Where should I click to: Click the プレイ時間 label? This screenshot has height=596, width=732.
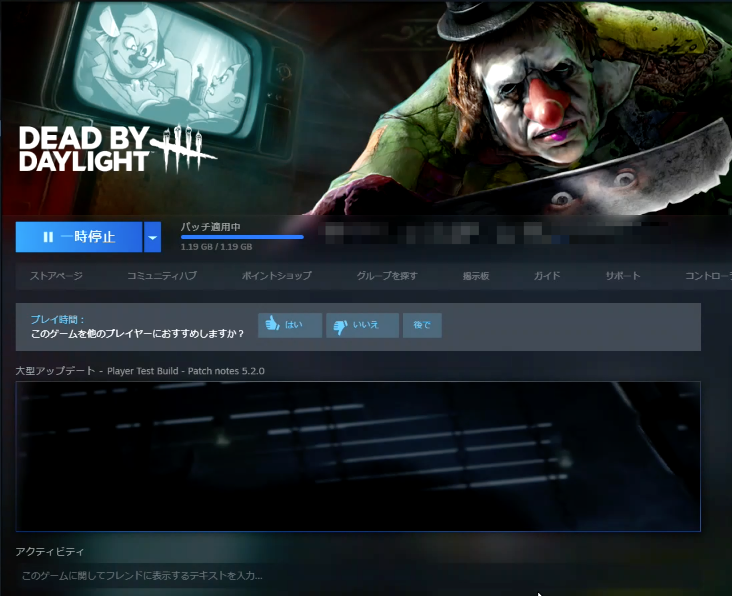click(x=58, y=320)
